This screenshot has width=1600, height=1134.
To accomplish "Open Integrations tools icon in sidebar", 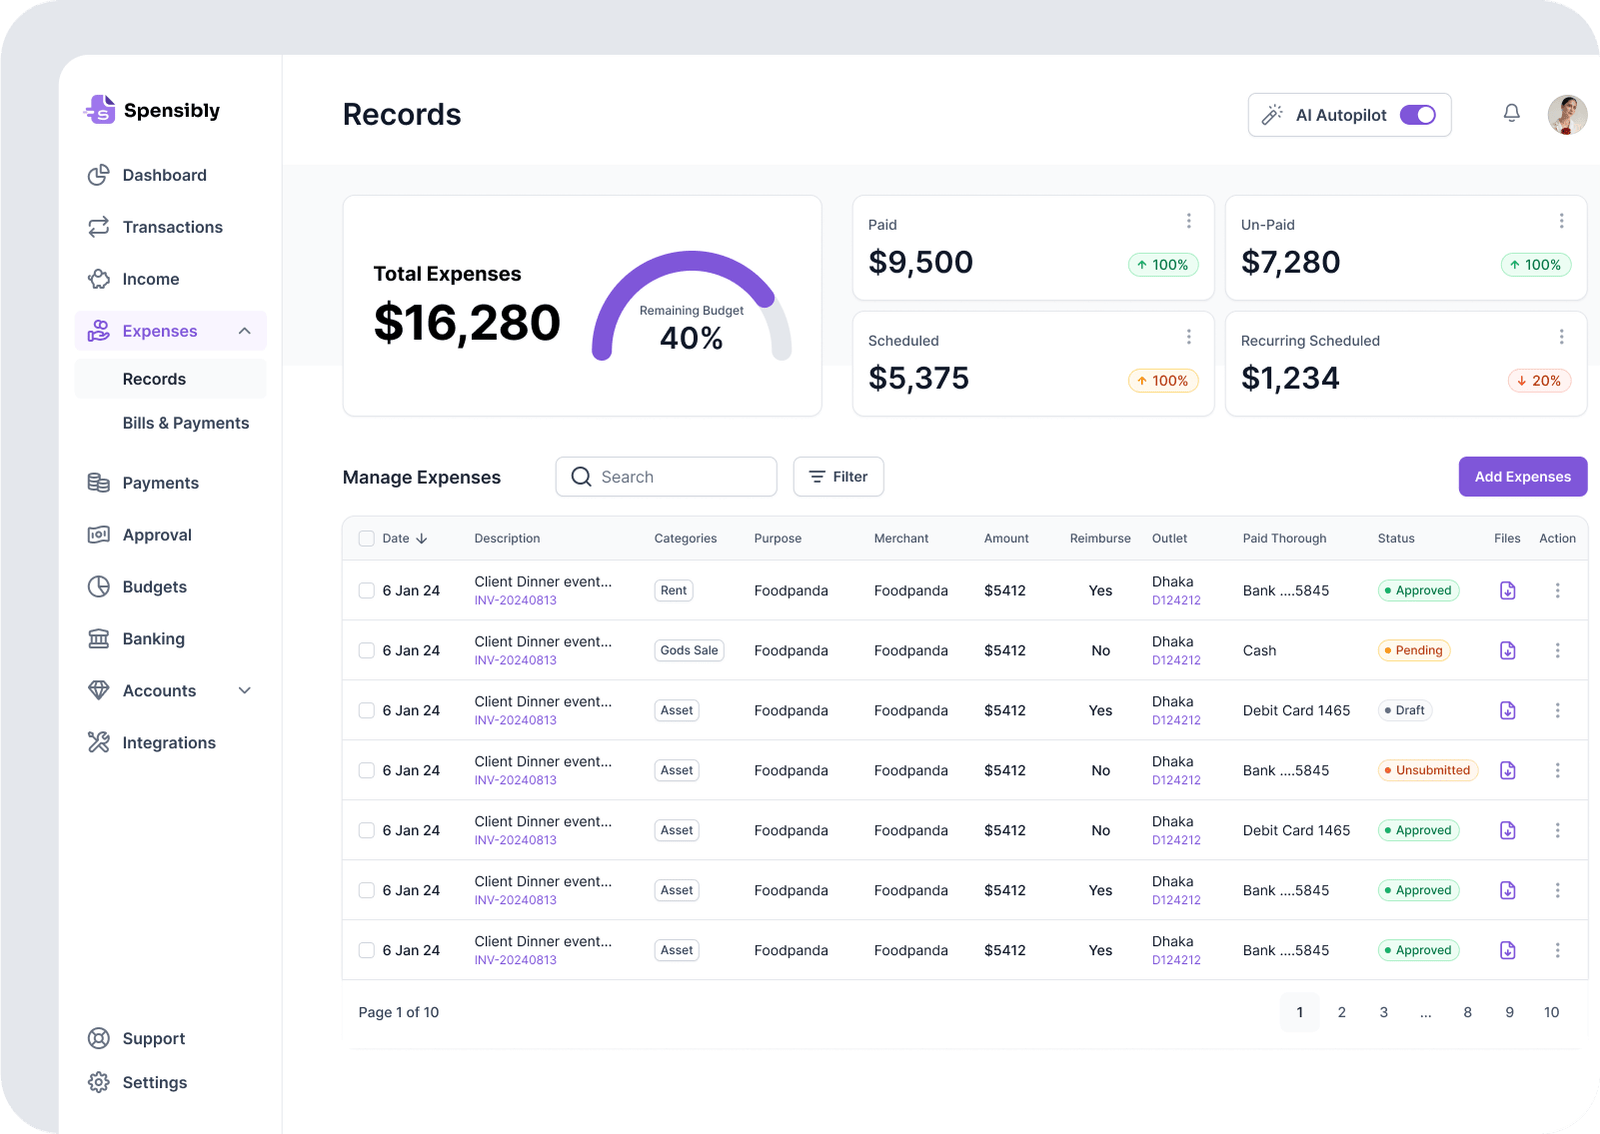I will point(98,743).
